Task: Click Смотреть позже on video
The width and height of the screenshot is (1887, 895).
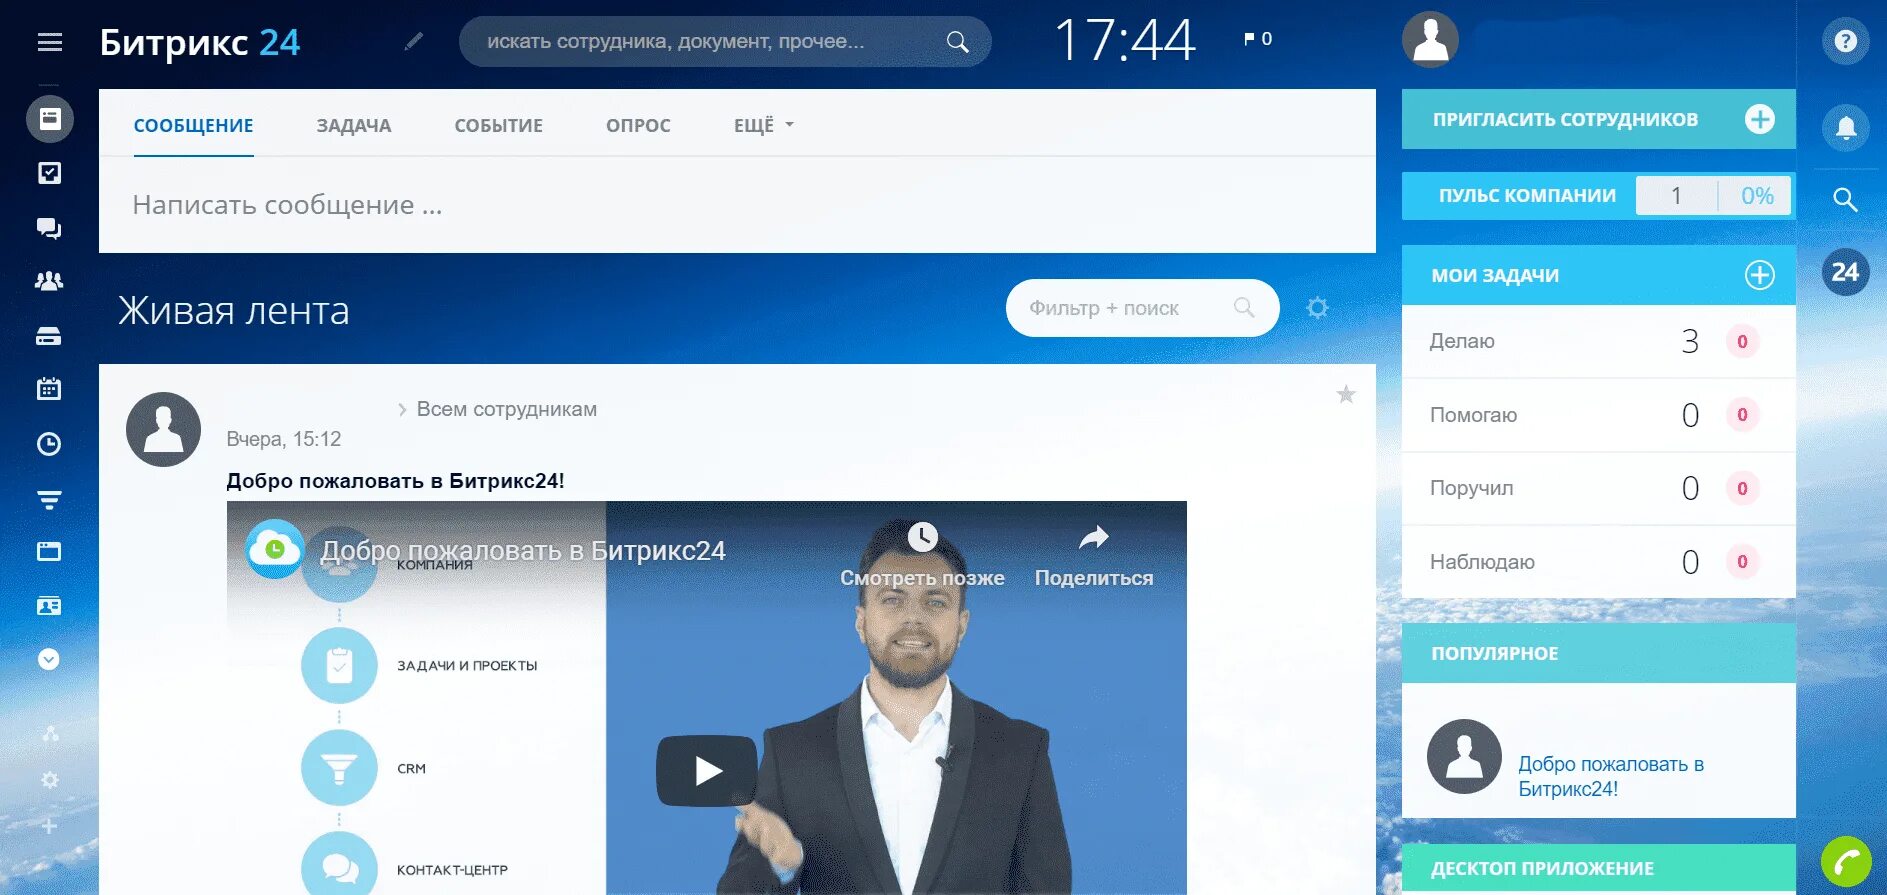Action: (x=922, y=555)
